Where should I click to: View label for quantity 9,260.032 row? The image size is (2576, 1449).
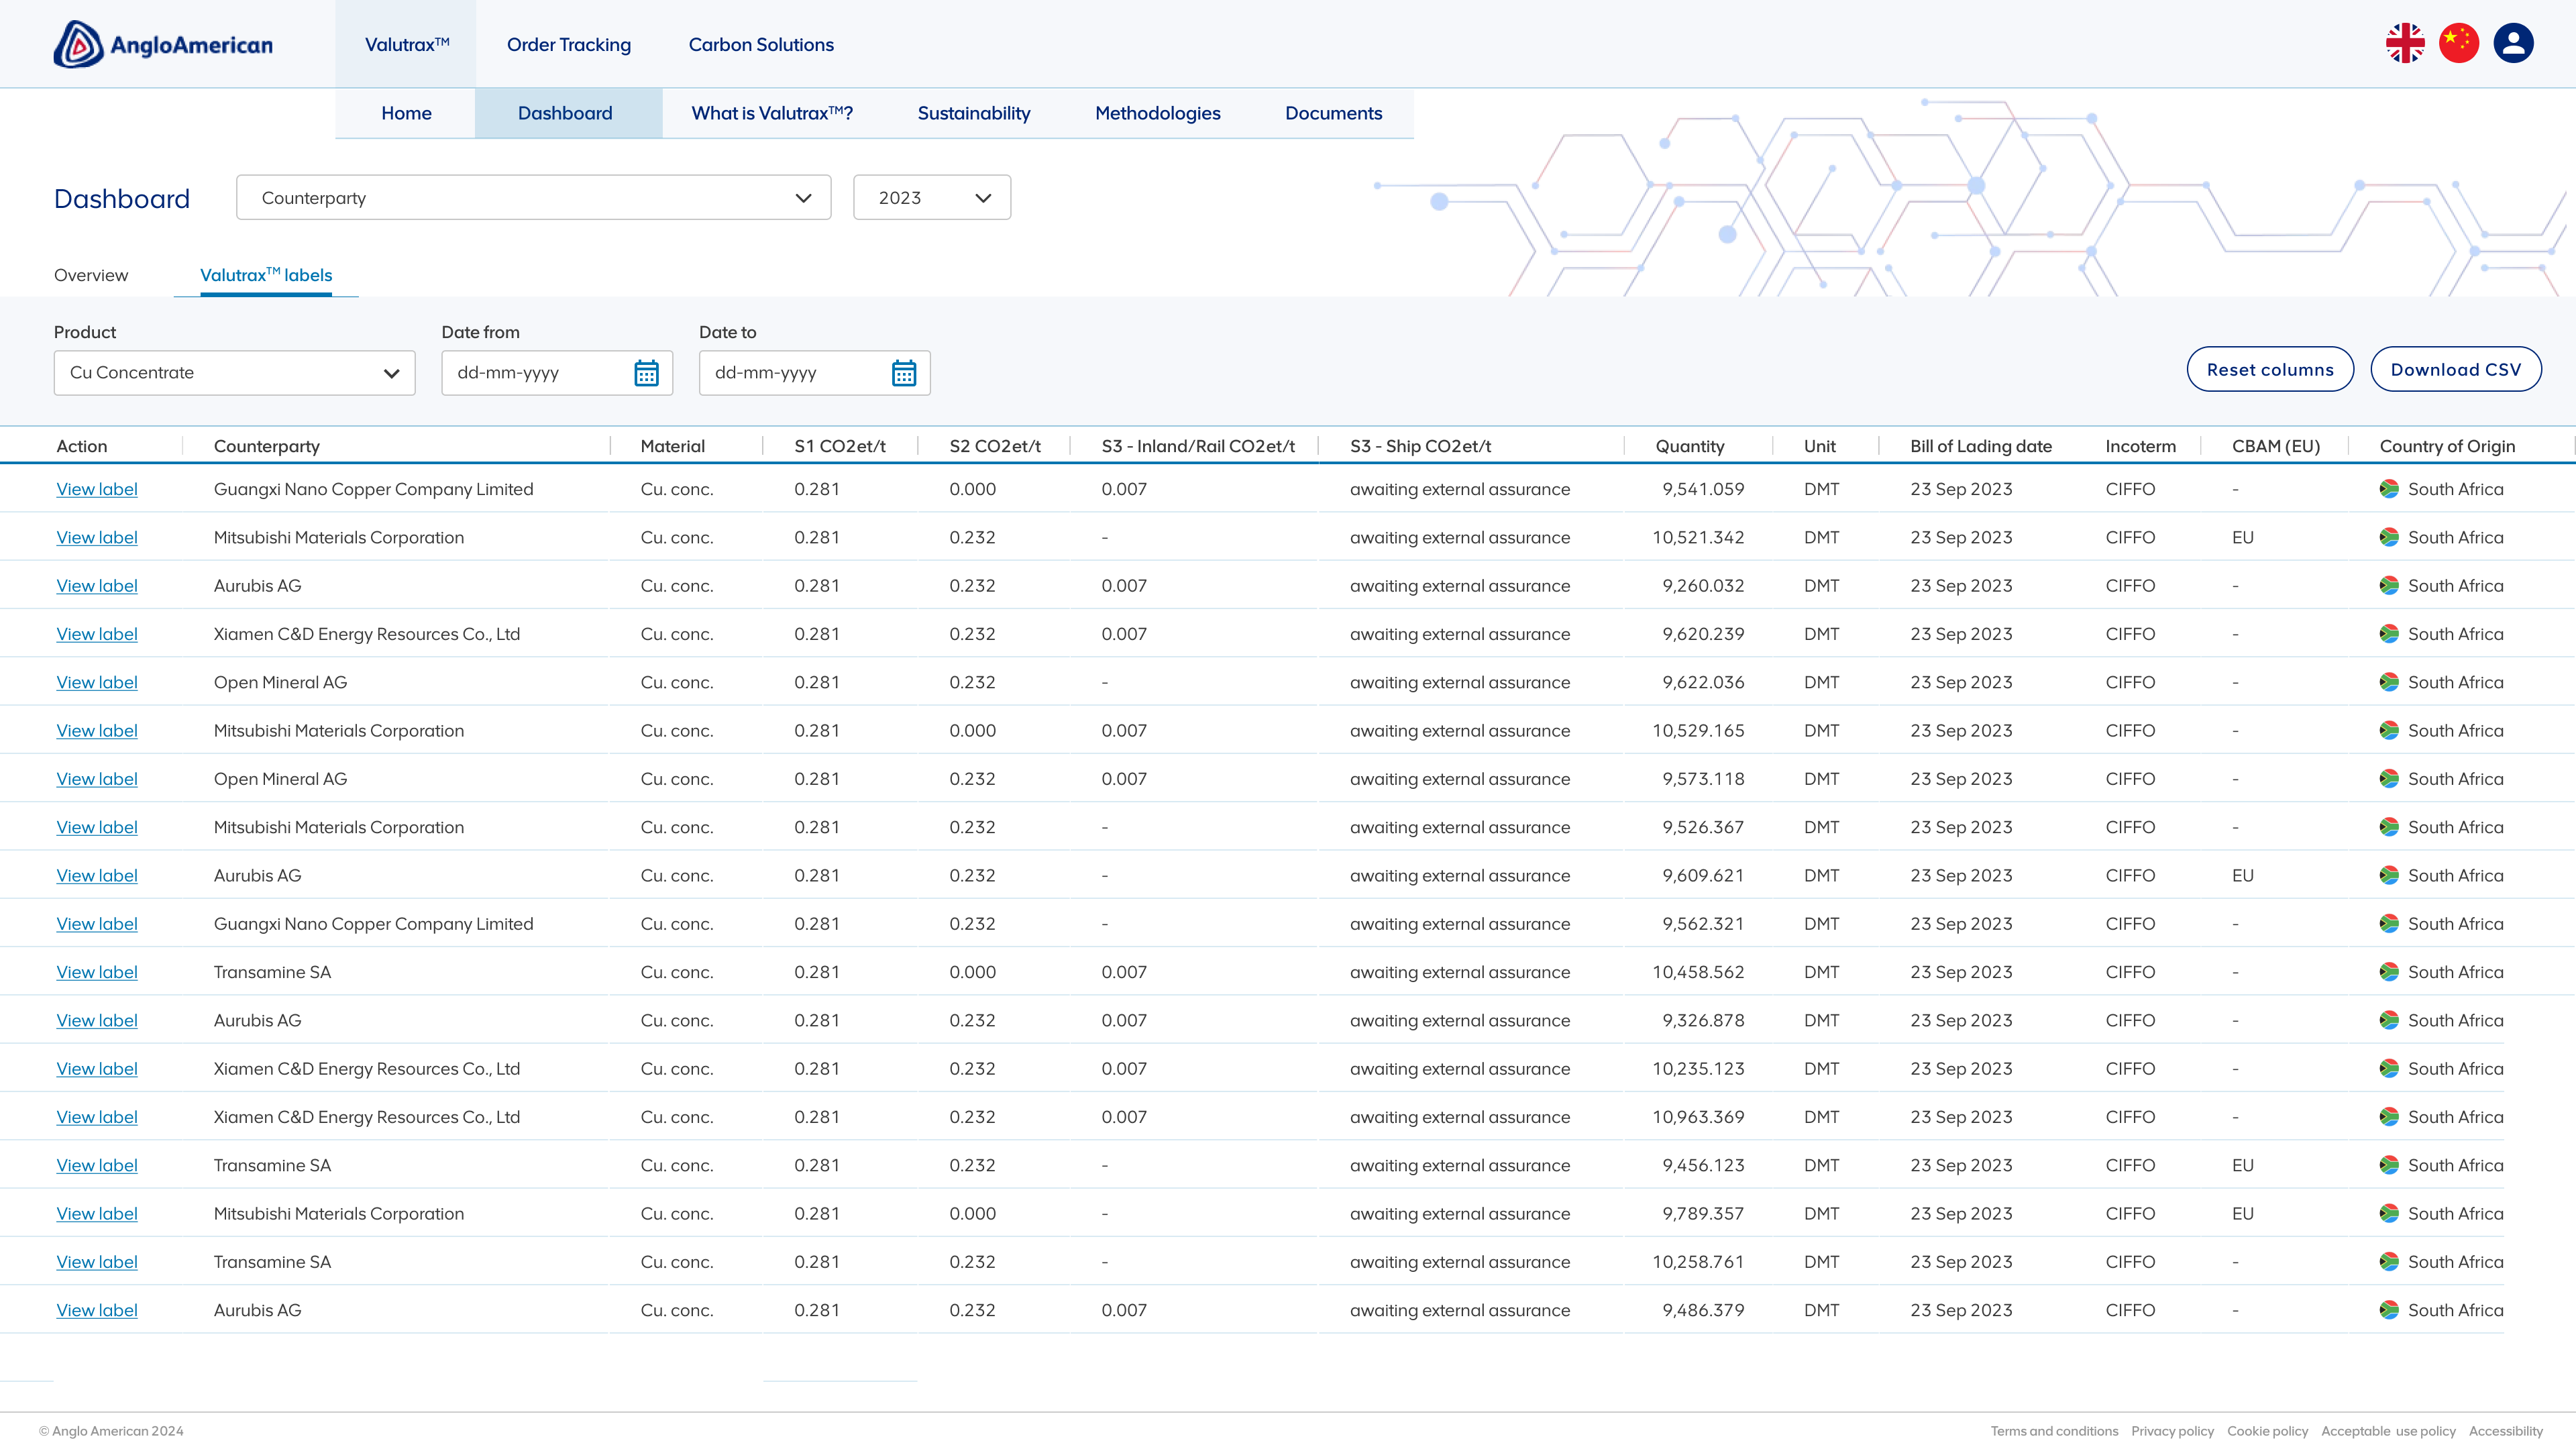97,586
